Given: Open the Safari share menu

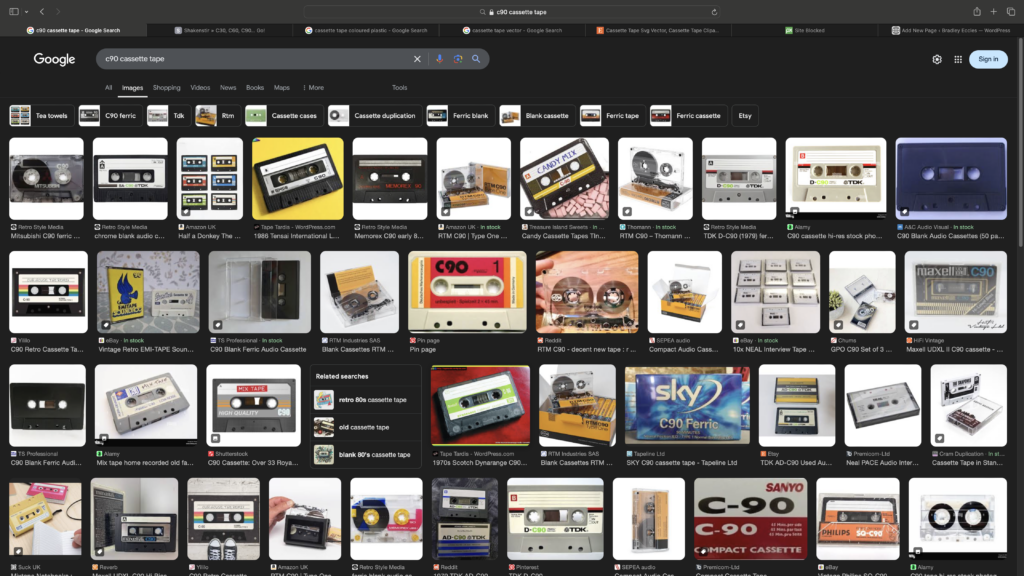Looking at the screenshot, I should [977, 12].
